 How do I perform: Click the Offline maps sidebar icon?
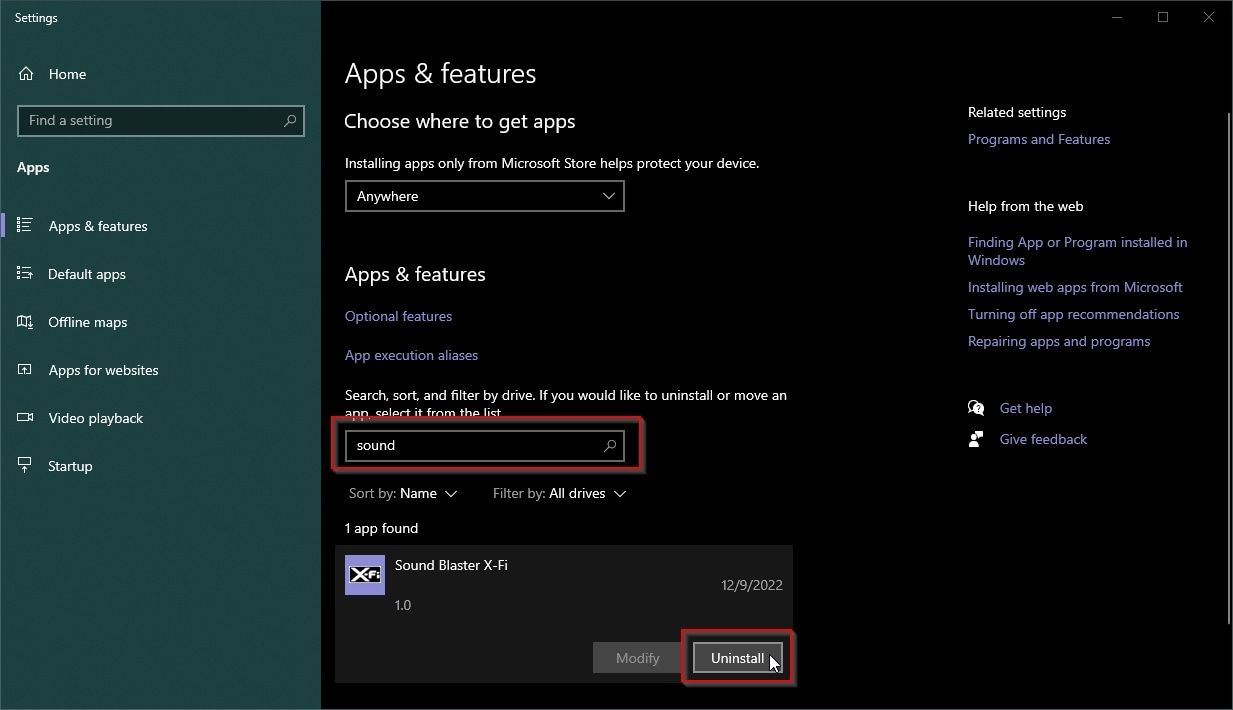tap(26, 322)
